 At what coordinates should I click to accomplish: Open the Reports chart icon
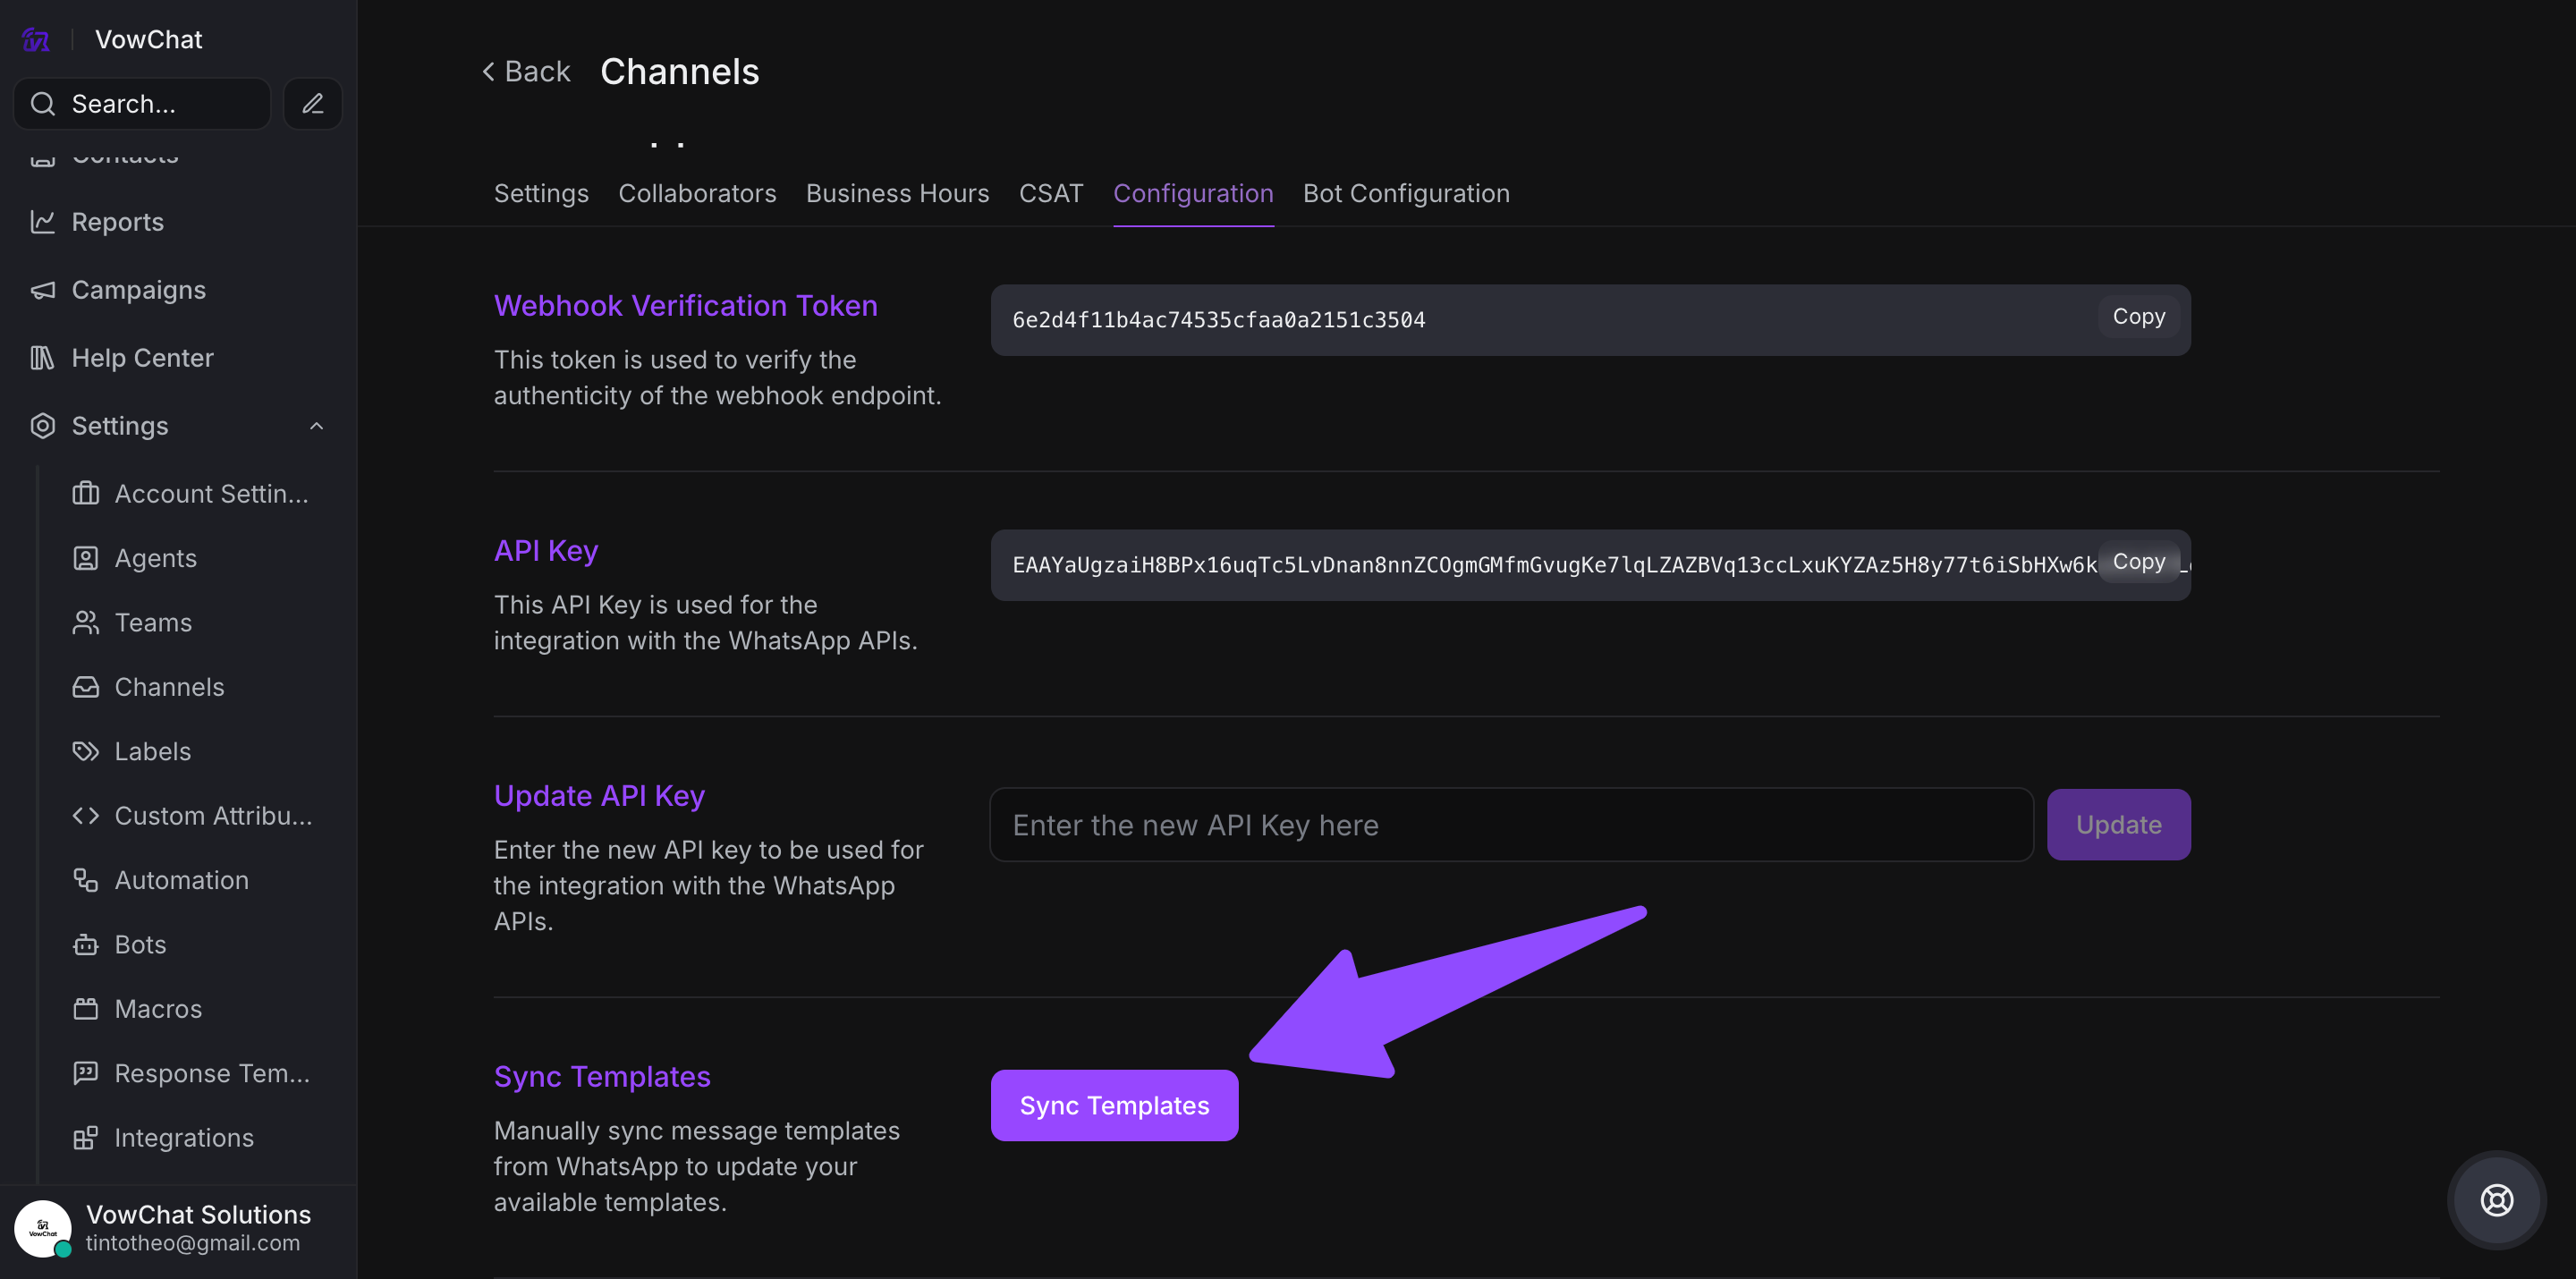point(42,222)
